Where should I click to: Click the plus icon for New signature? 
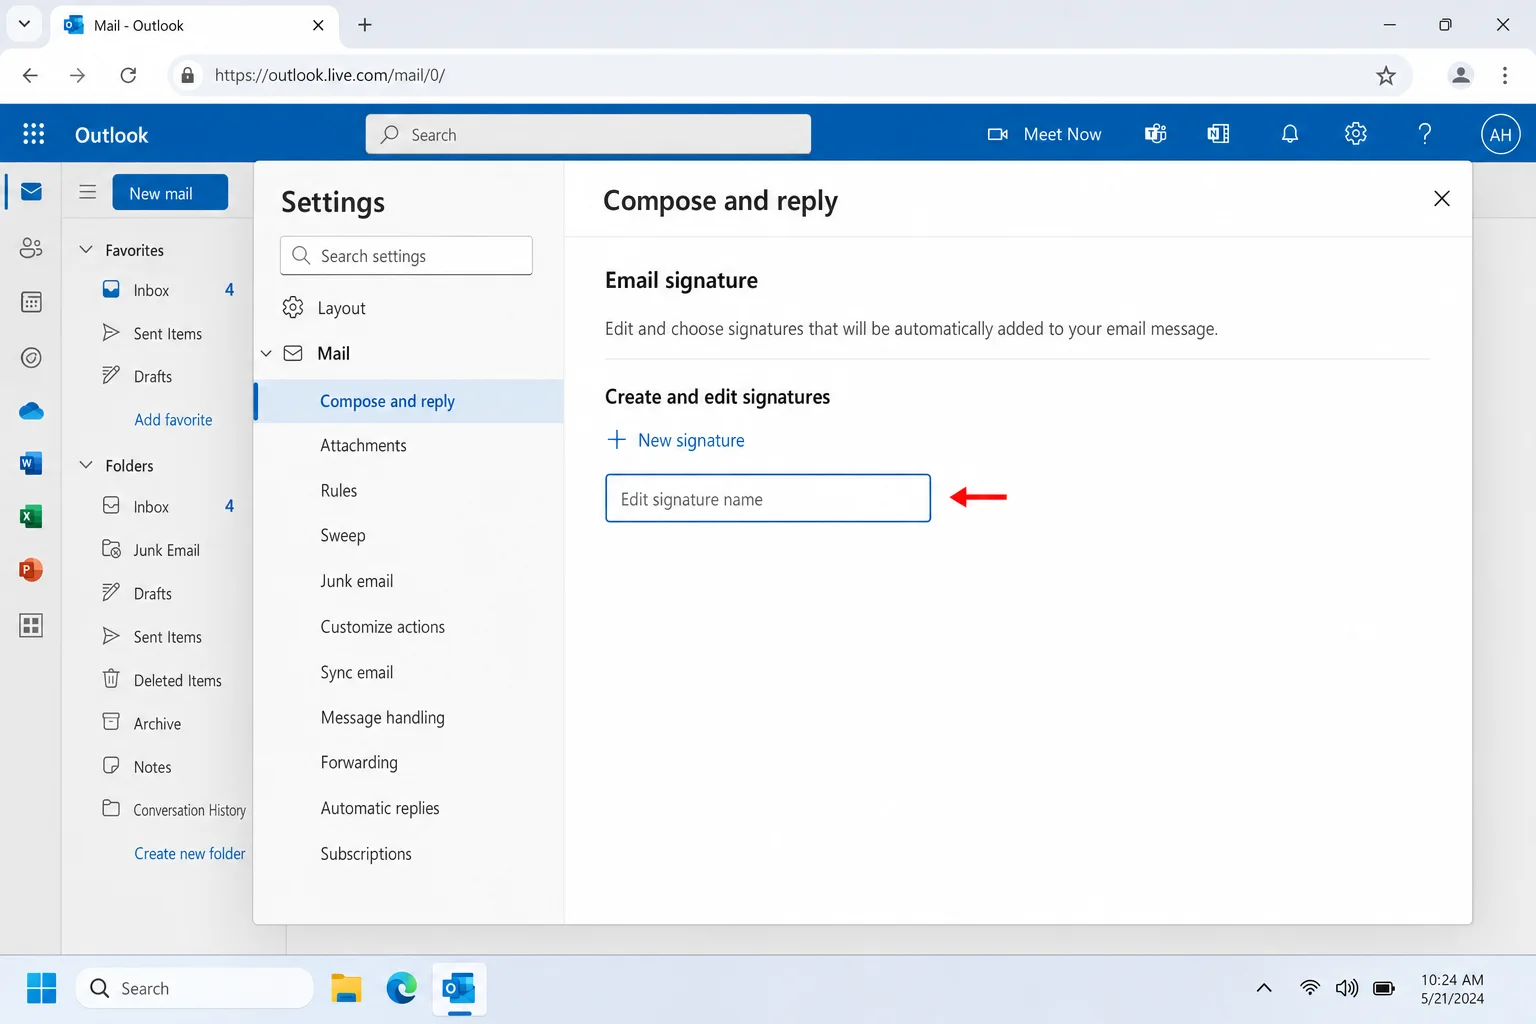point(617,440)
